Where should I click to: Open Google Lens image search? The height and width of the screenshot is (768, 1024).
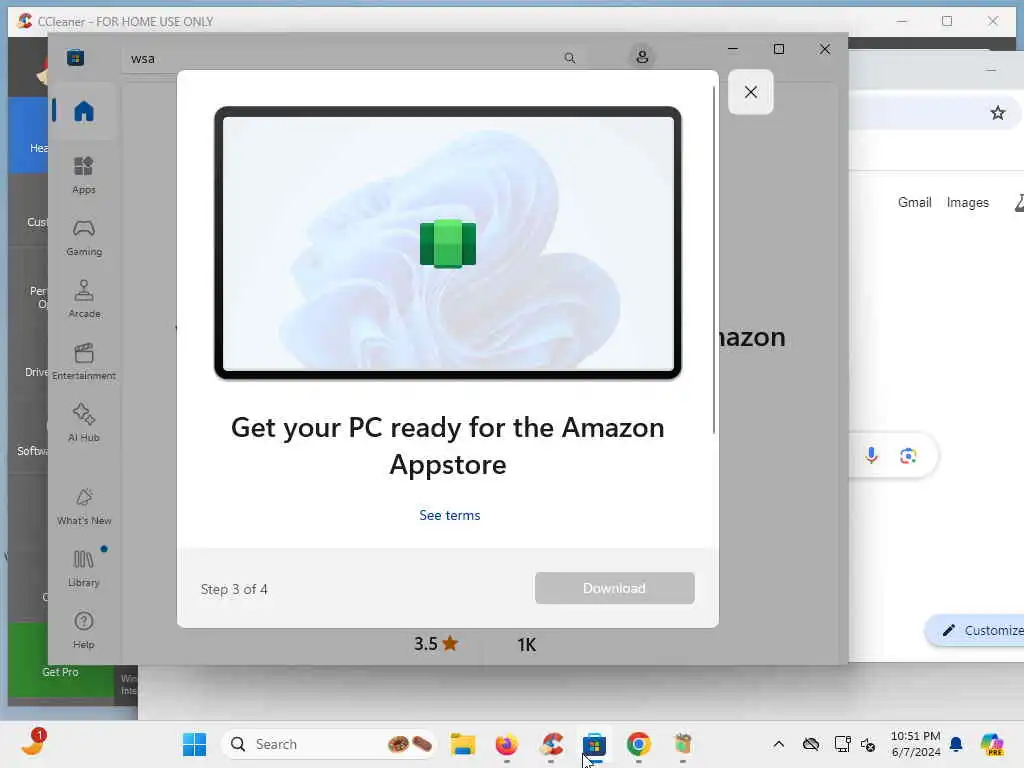908,455
